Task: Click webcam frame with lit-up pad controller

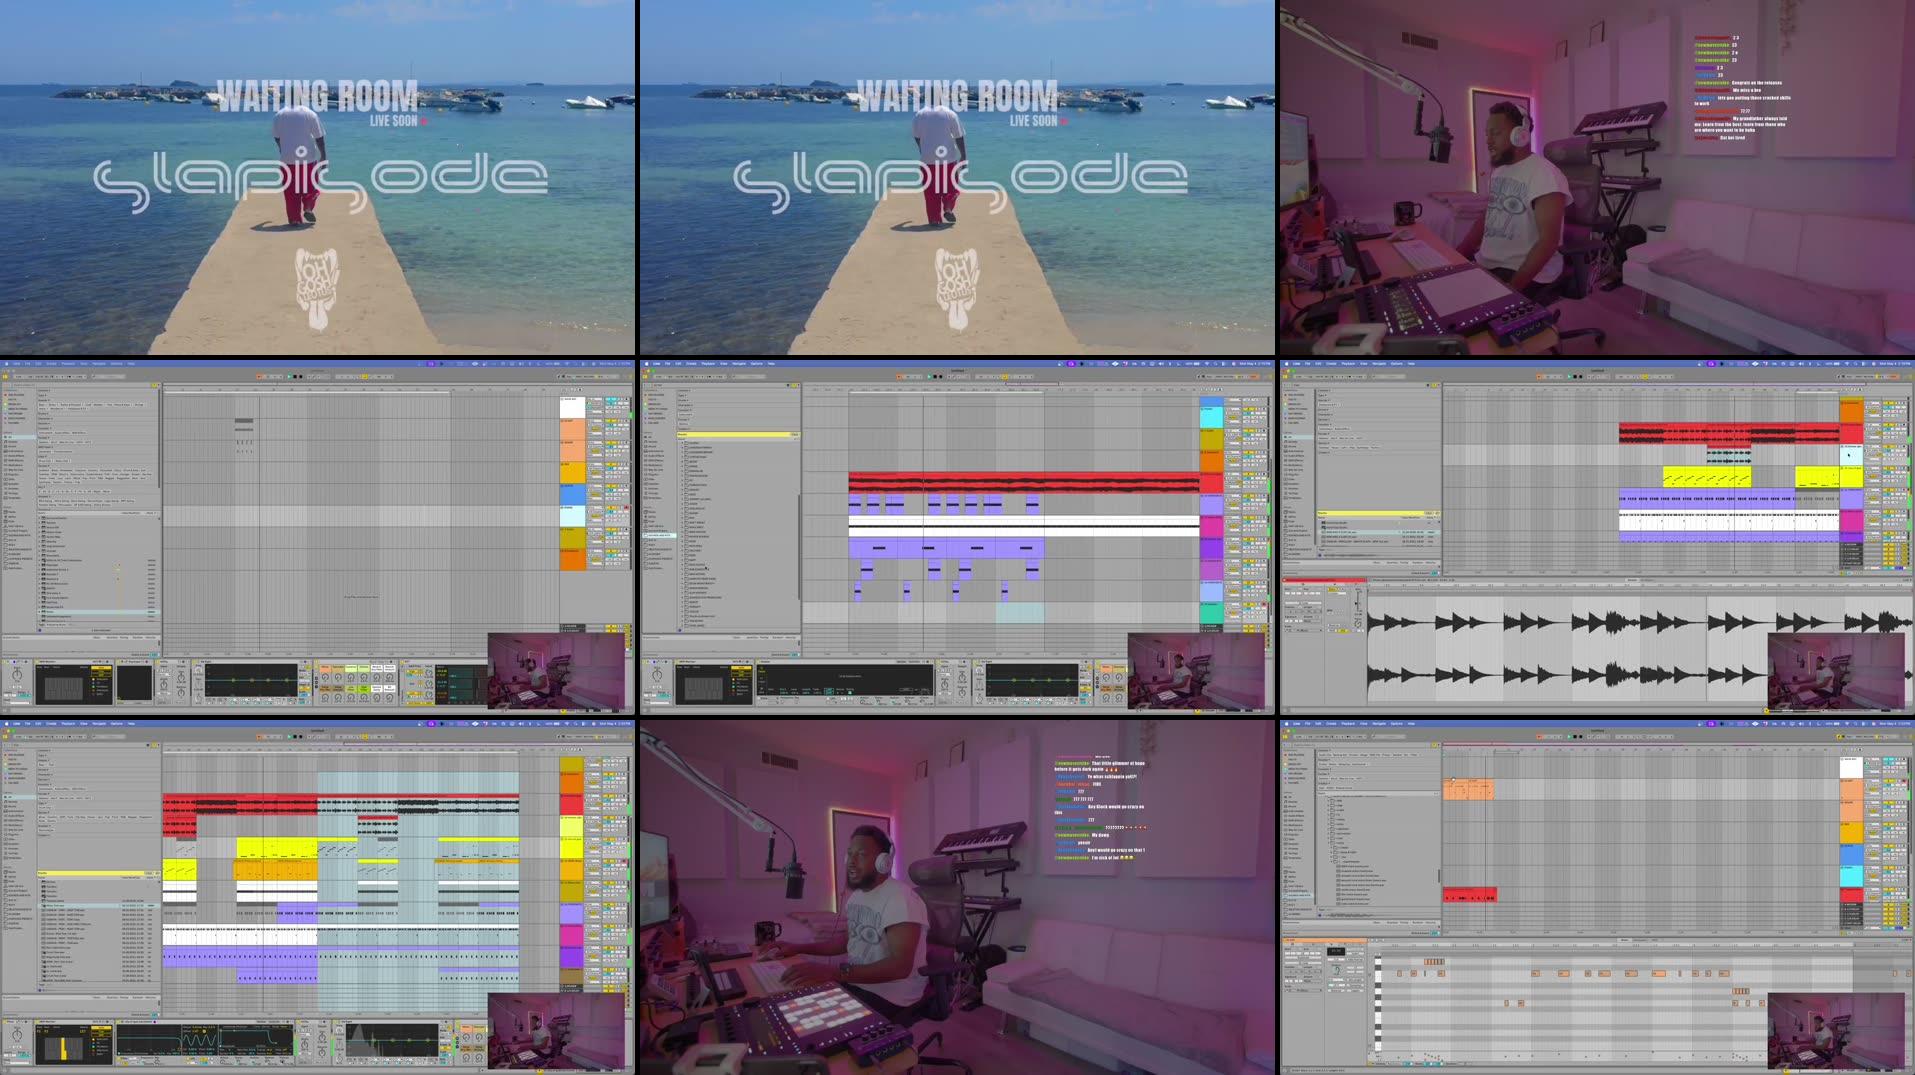Action: [x=957, y=897]
